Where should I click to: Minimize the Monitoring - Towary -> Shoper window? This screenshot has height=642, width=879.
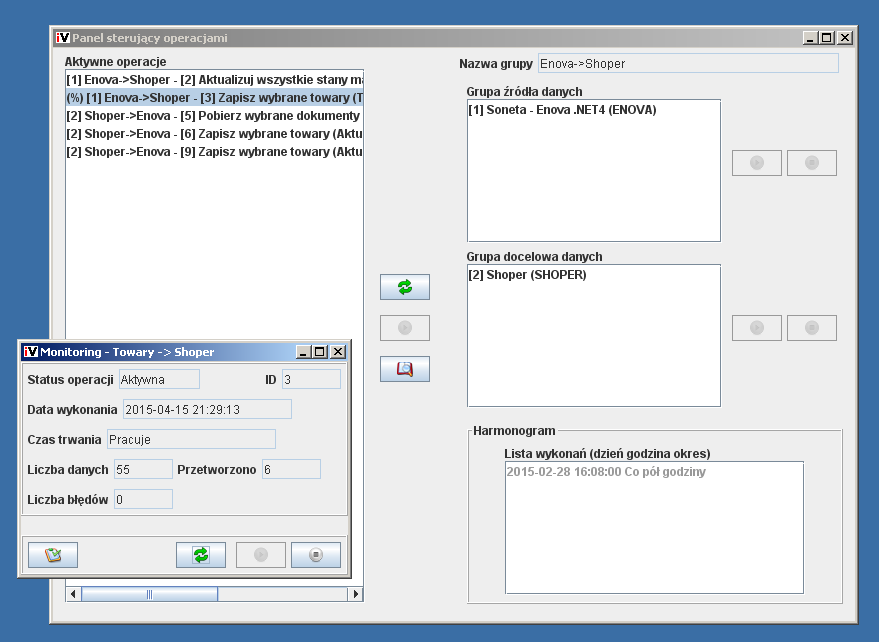pos(303,352)
